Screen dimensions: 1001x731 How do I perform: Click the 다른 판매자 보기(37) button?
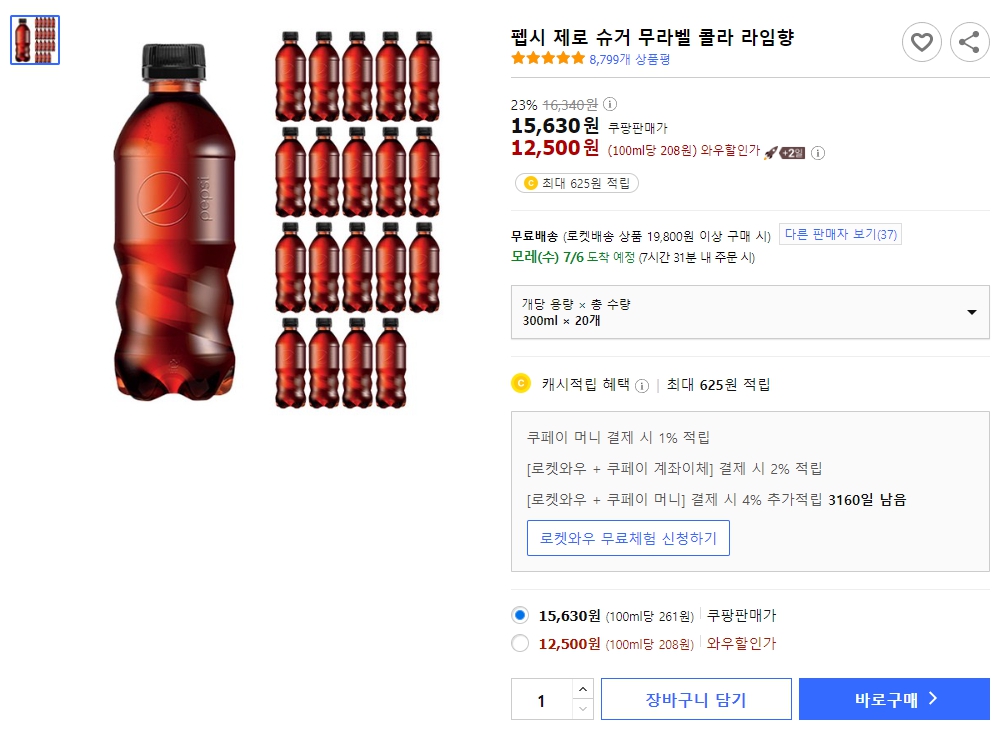click(838, 234)
